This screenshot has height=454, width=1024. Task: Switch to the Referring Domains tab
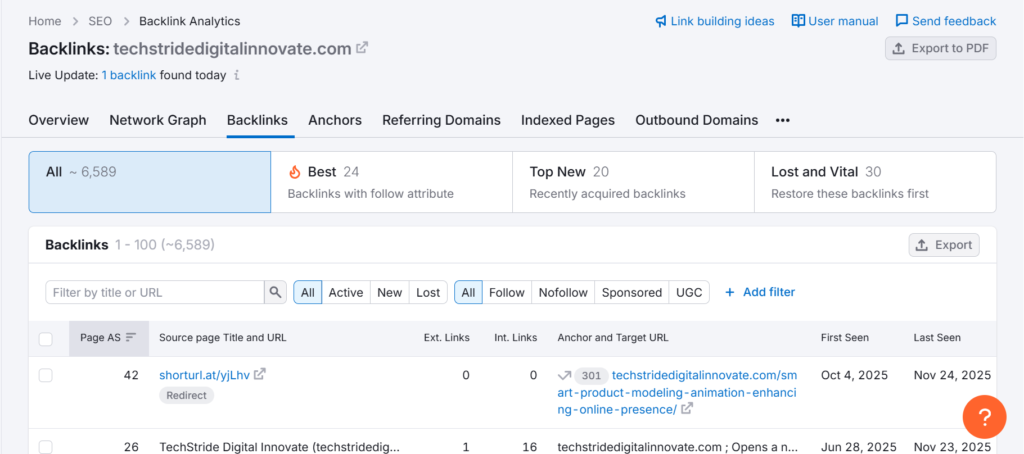pos(441,120)
